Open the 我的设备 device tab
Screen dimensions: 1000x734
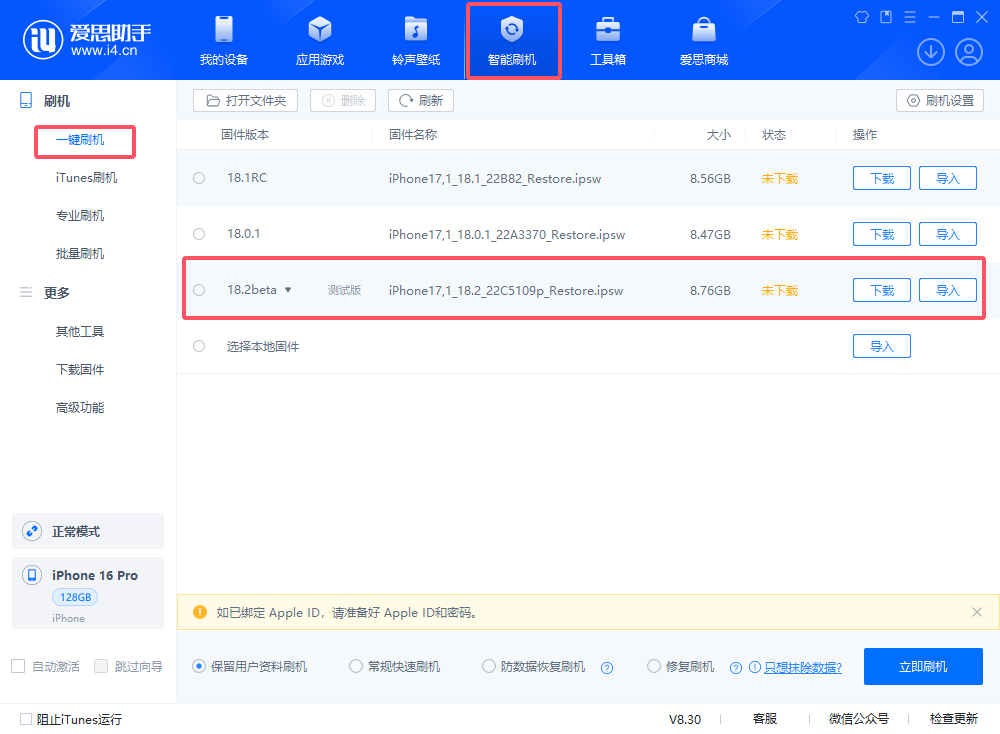[x=224, y=41]
